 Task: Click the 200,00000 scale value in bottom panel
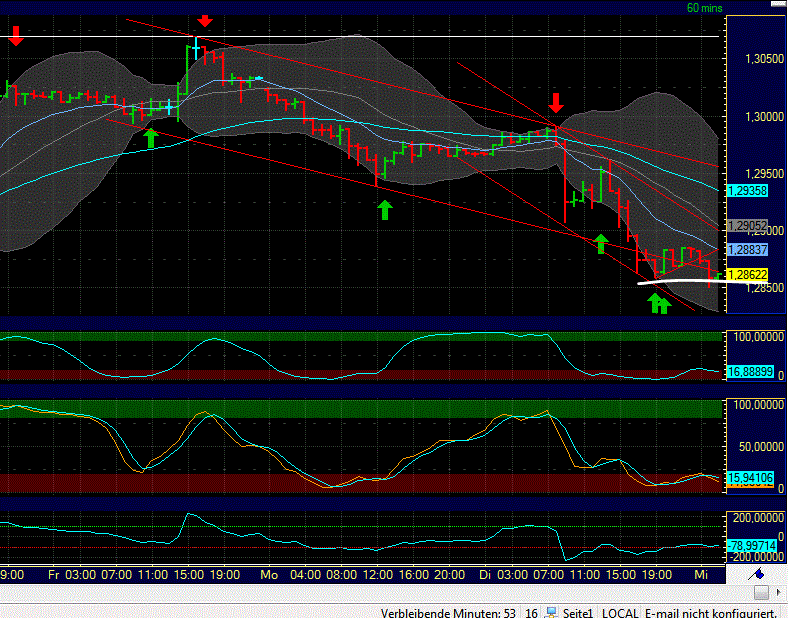click(758, 518)
